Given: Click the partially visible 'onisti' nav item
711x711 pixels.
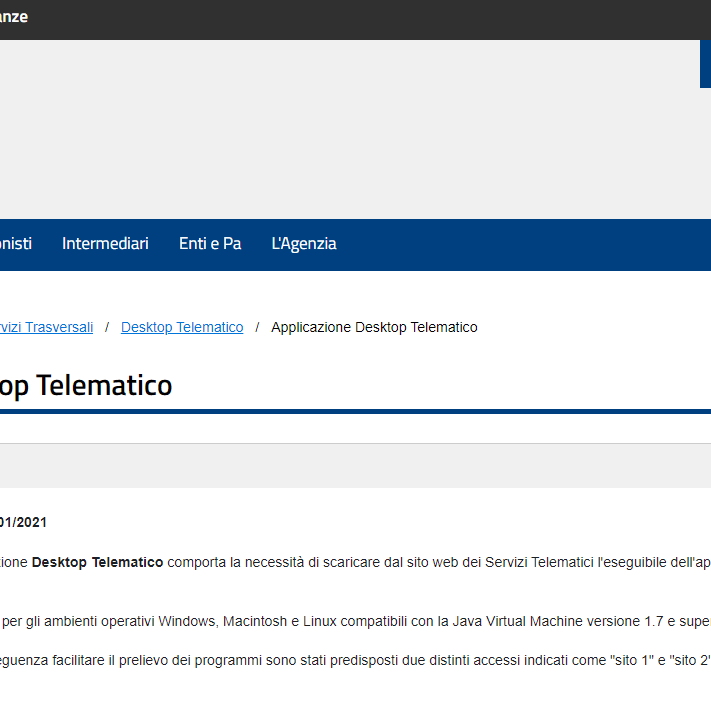Looking at the screenshot, I should pos(16,244).
